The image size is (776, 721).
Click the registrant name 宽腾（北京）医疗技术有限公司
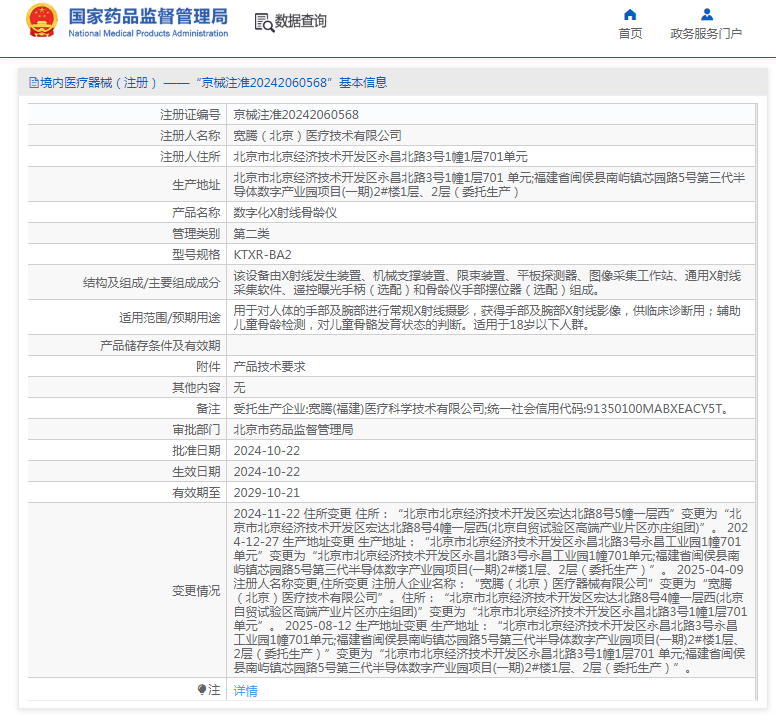tap(317, 135)
